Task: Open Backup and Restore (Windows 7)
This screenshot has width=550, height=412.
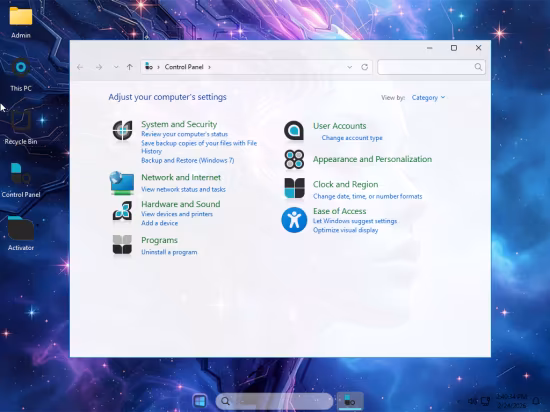Action: (187, 160)
